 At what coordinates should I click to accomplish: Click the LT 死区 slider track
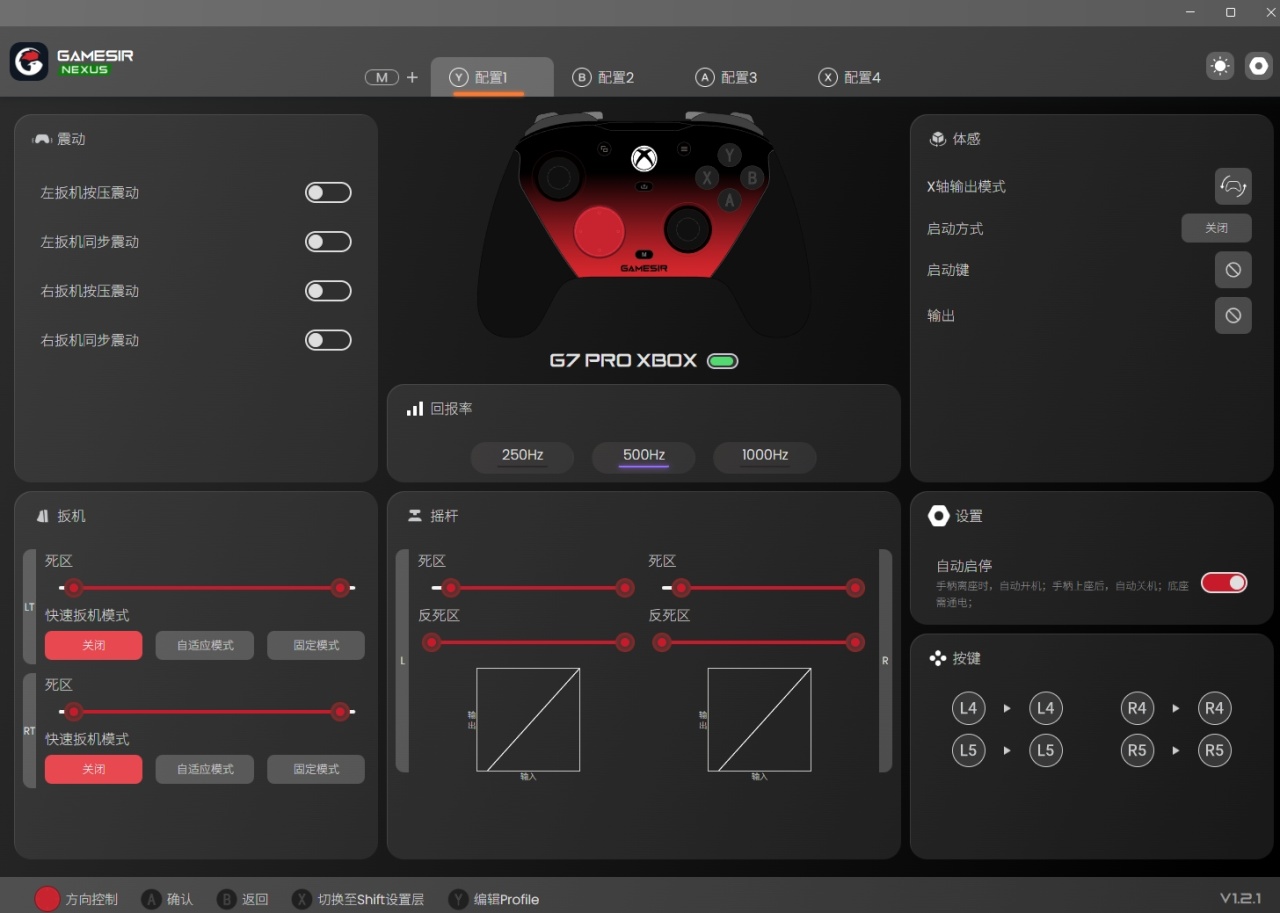pos(207,588)
